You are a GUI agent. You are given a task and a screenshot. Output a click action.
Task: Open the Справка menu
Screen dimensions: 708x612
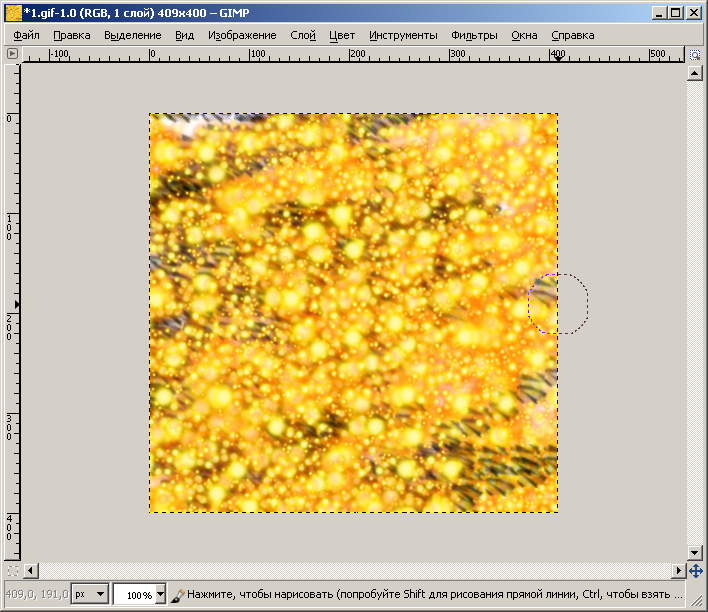[573, 35]
